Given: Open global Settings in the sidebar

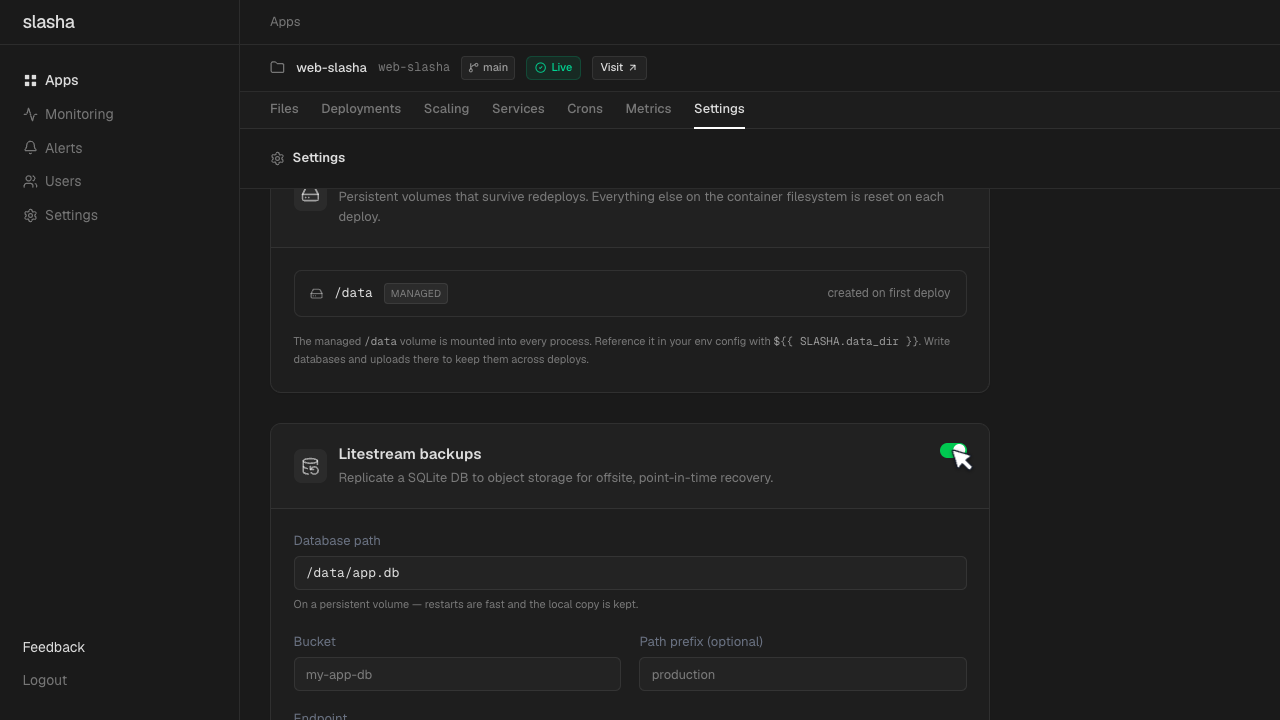Looking at the screenshot, I should (71, 215).
